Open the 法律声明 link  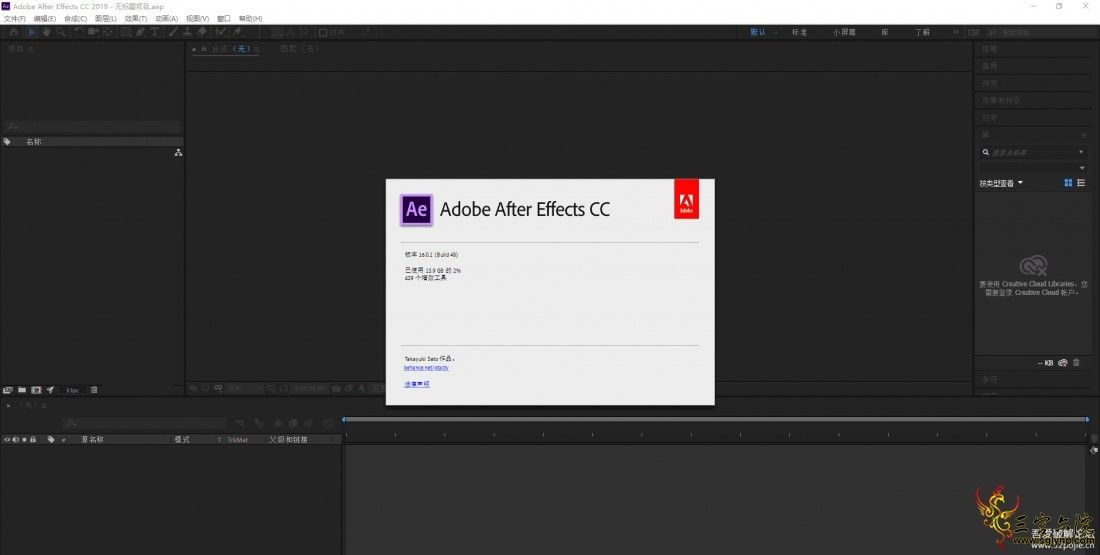point(417,384)
